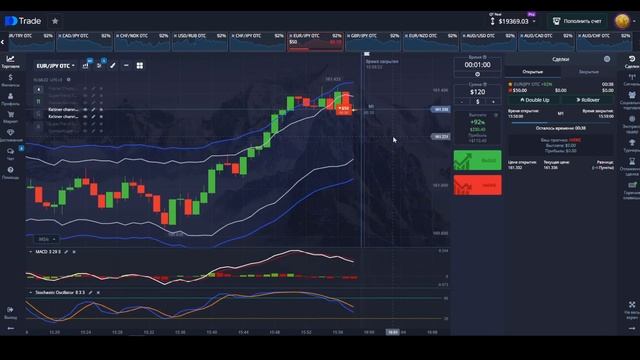Open Tournaments trophy icon in right sidebar
Image resolution: width=640 pixels, height=360 pixels.
631,145
